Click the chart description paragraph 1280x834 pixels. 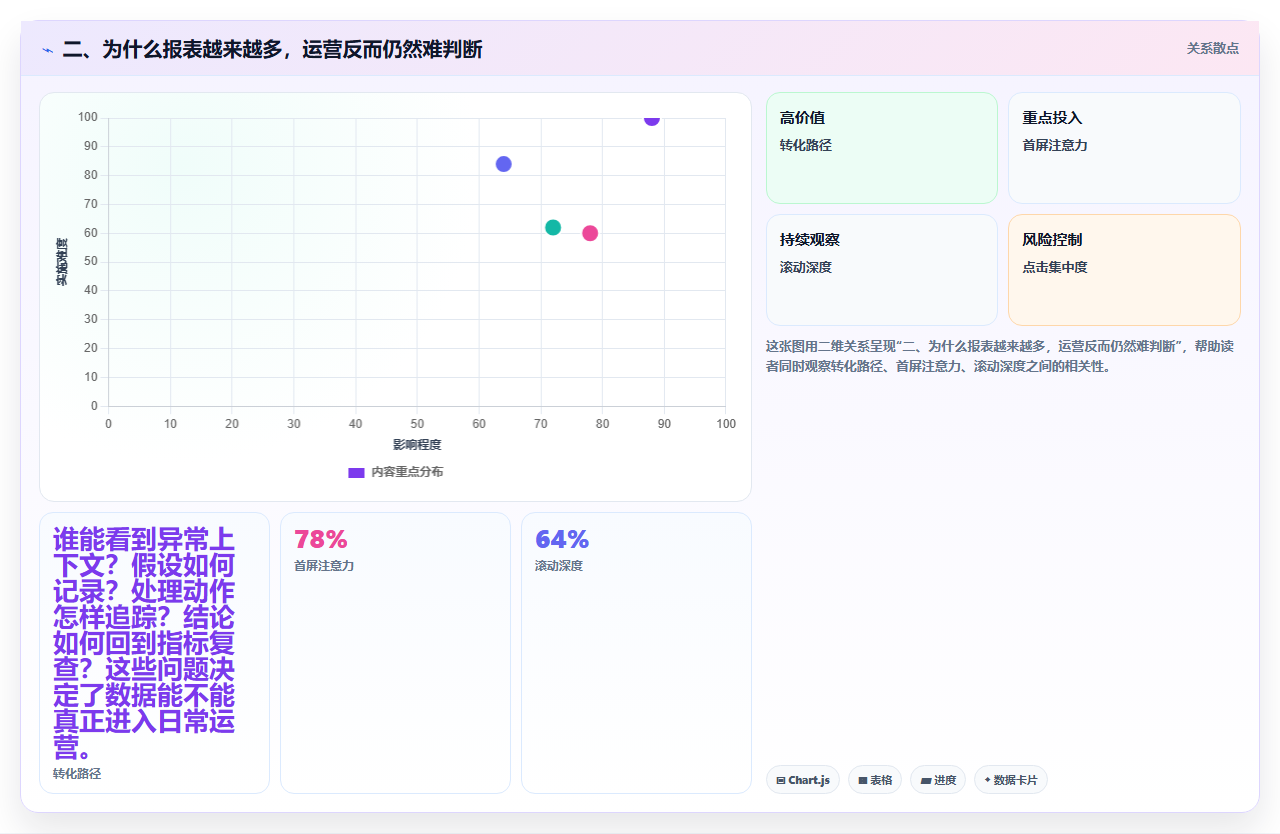coord(1000,356)
